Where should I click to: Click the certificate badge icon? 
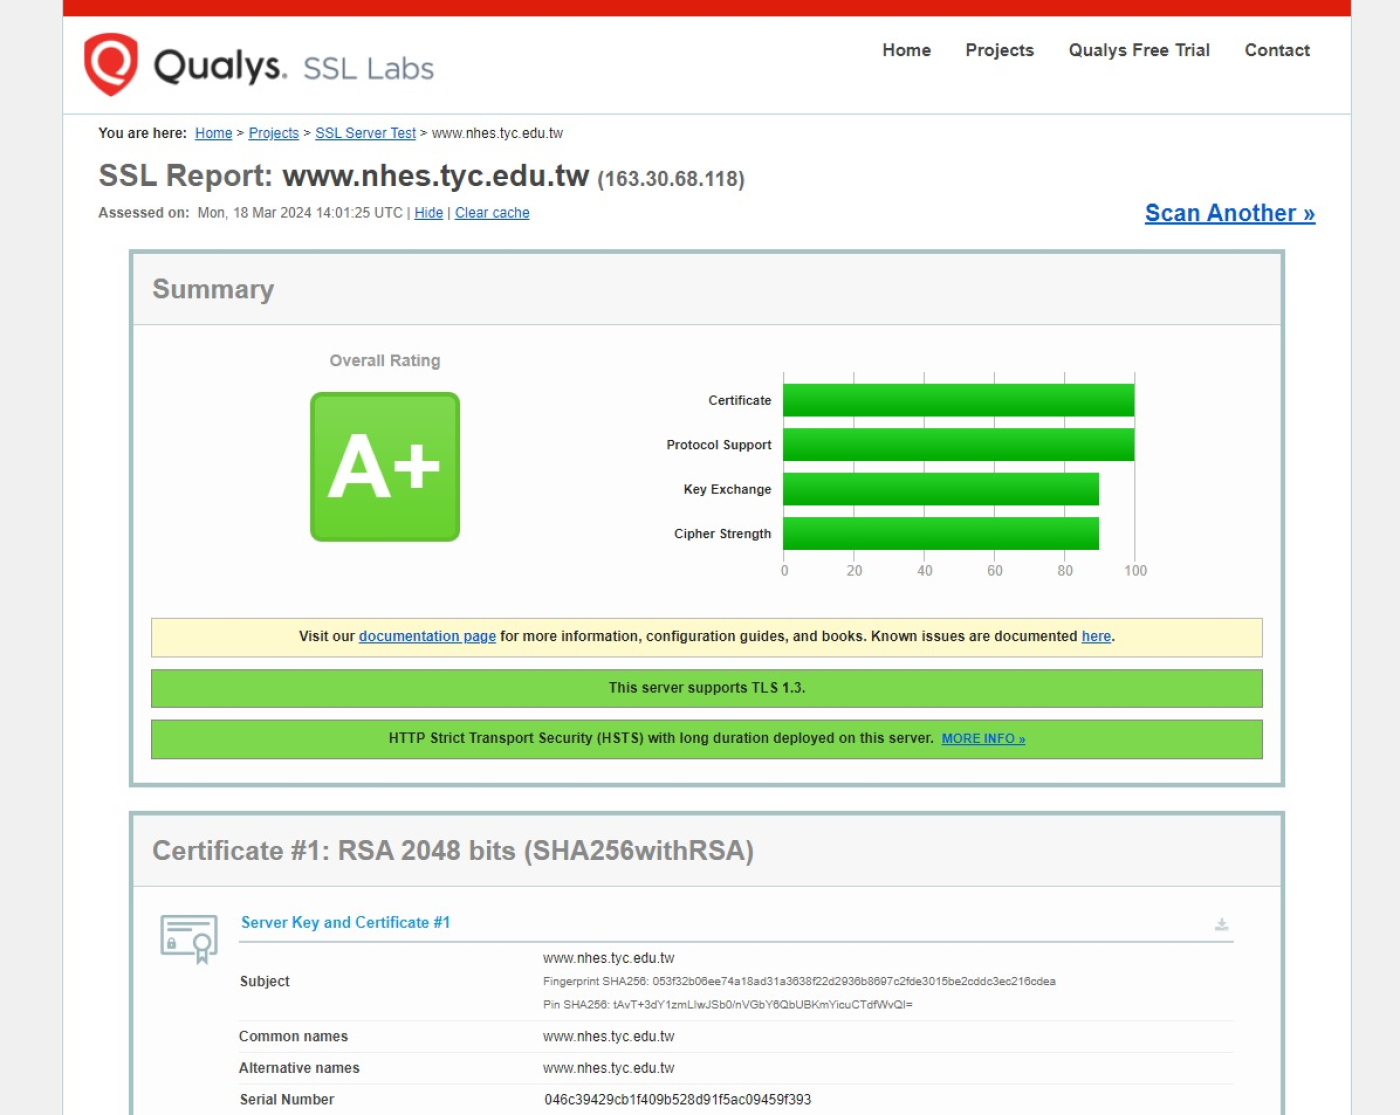[189, 938]
